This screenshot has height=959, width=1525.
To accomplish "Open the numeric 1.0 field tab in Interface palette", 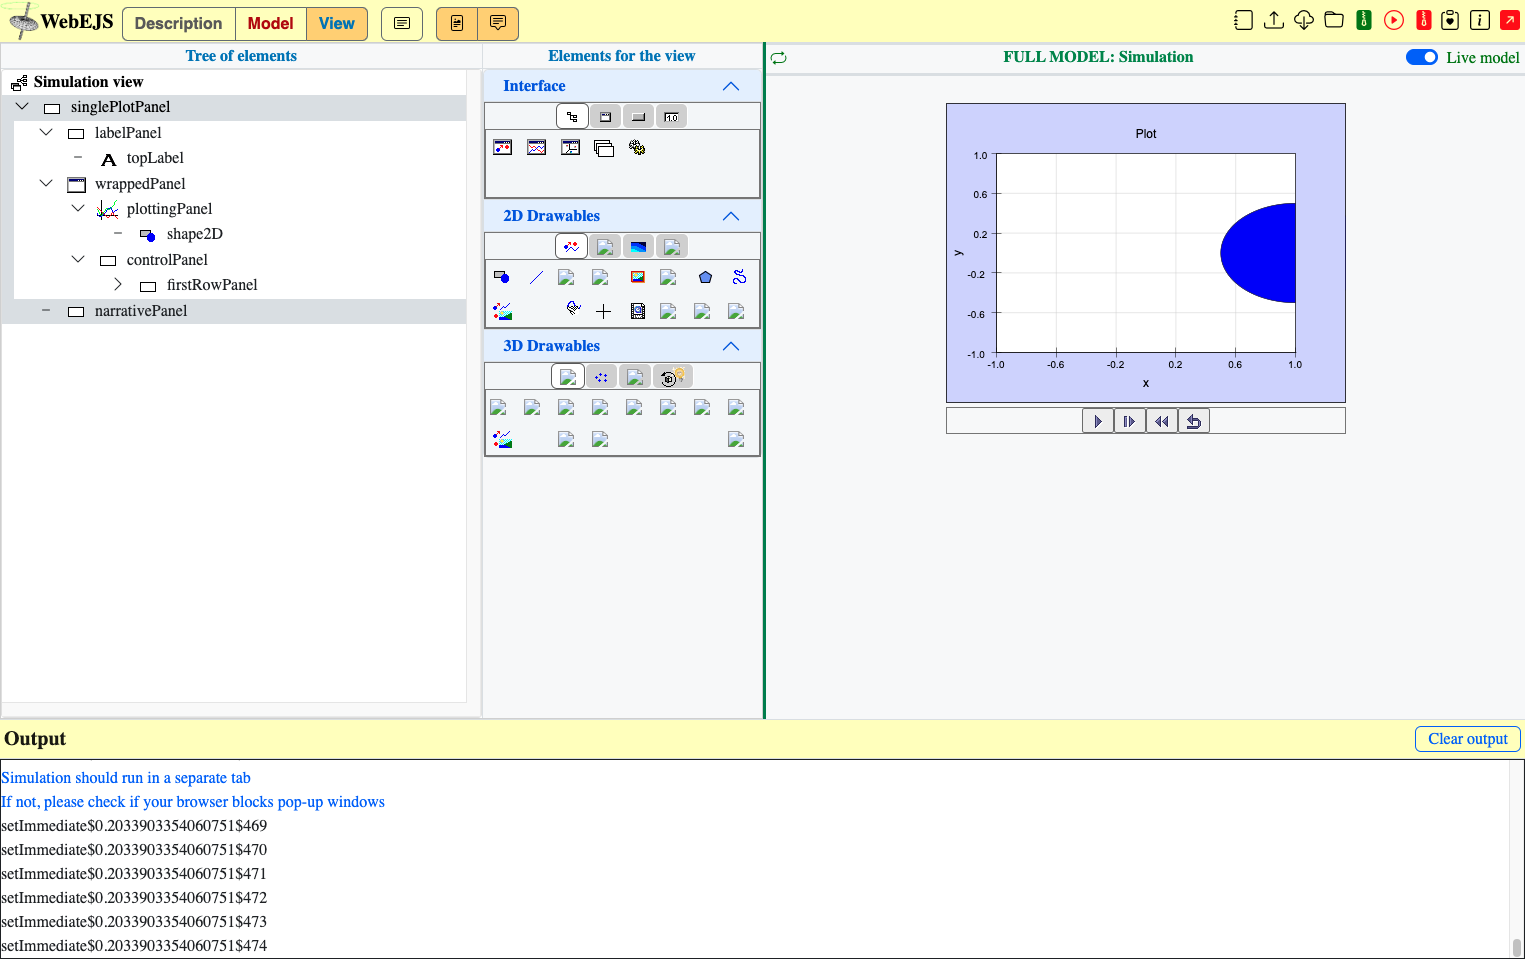I will [672, 117].
